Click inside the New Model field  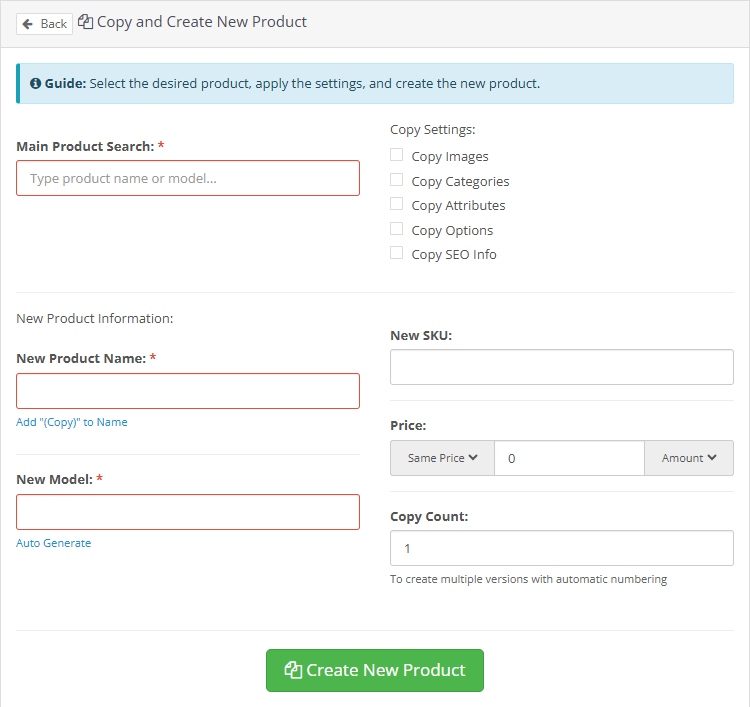(x=188, y=512)
